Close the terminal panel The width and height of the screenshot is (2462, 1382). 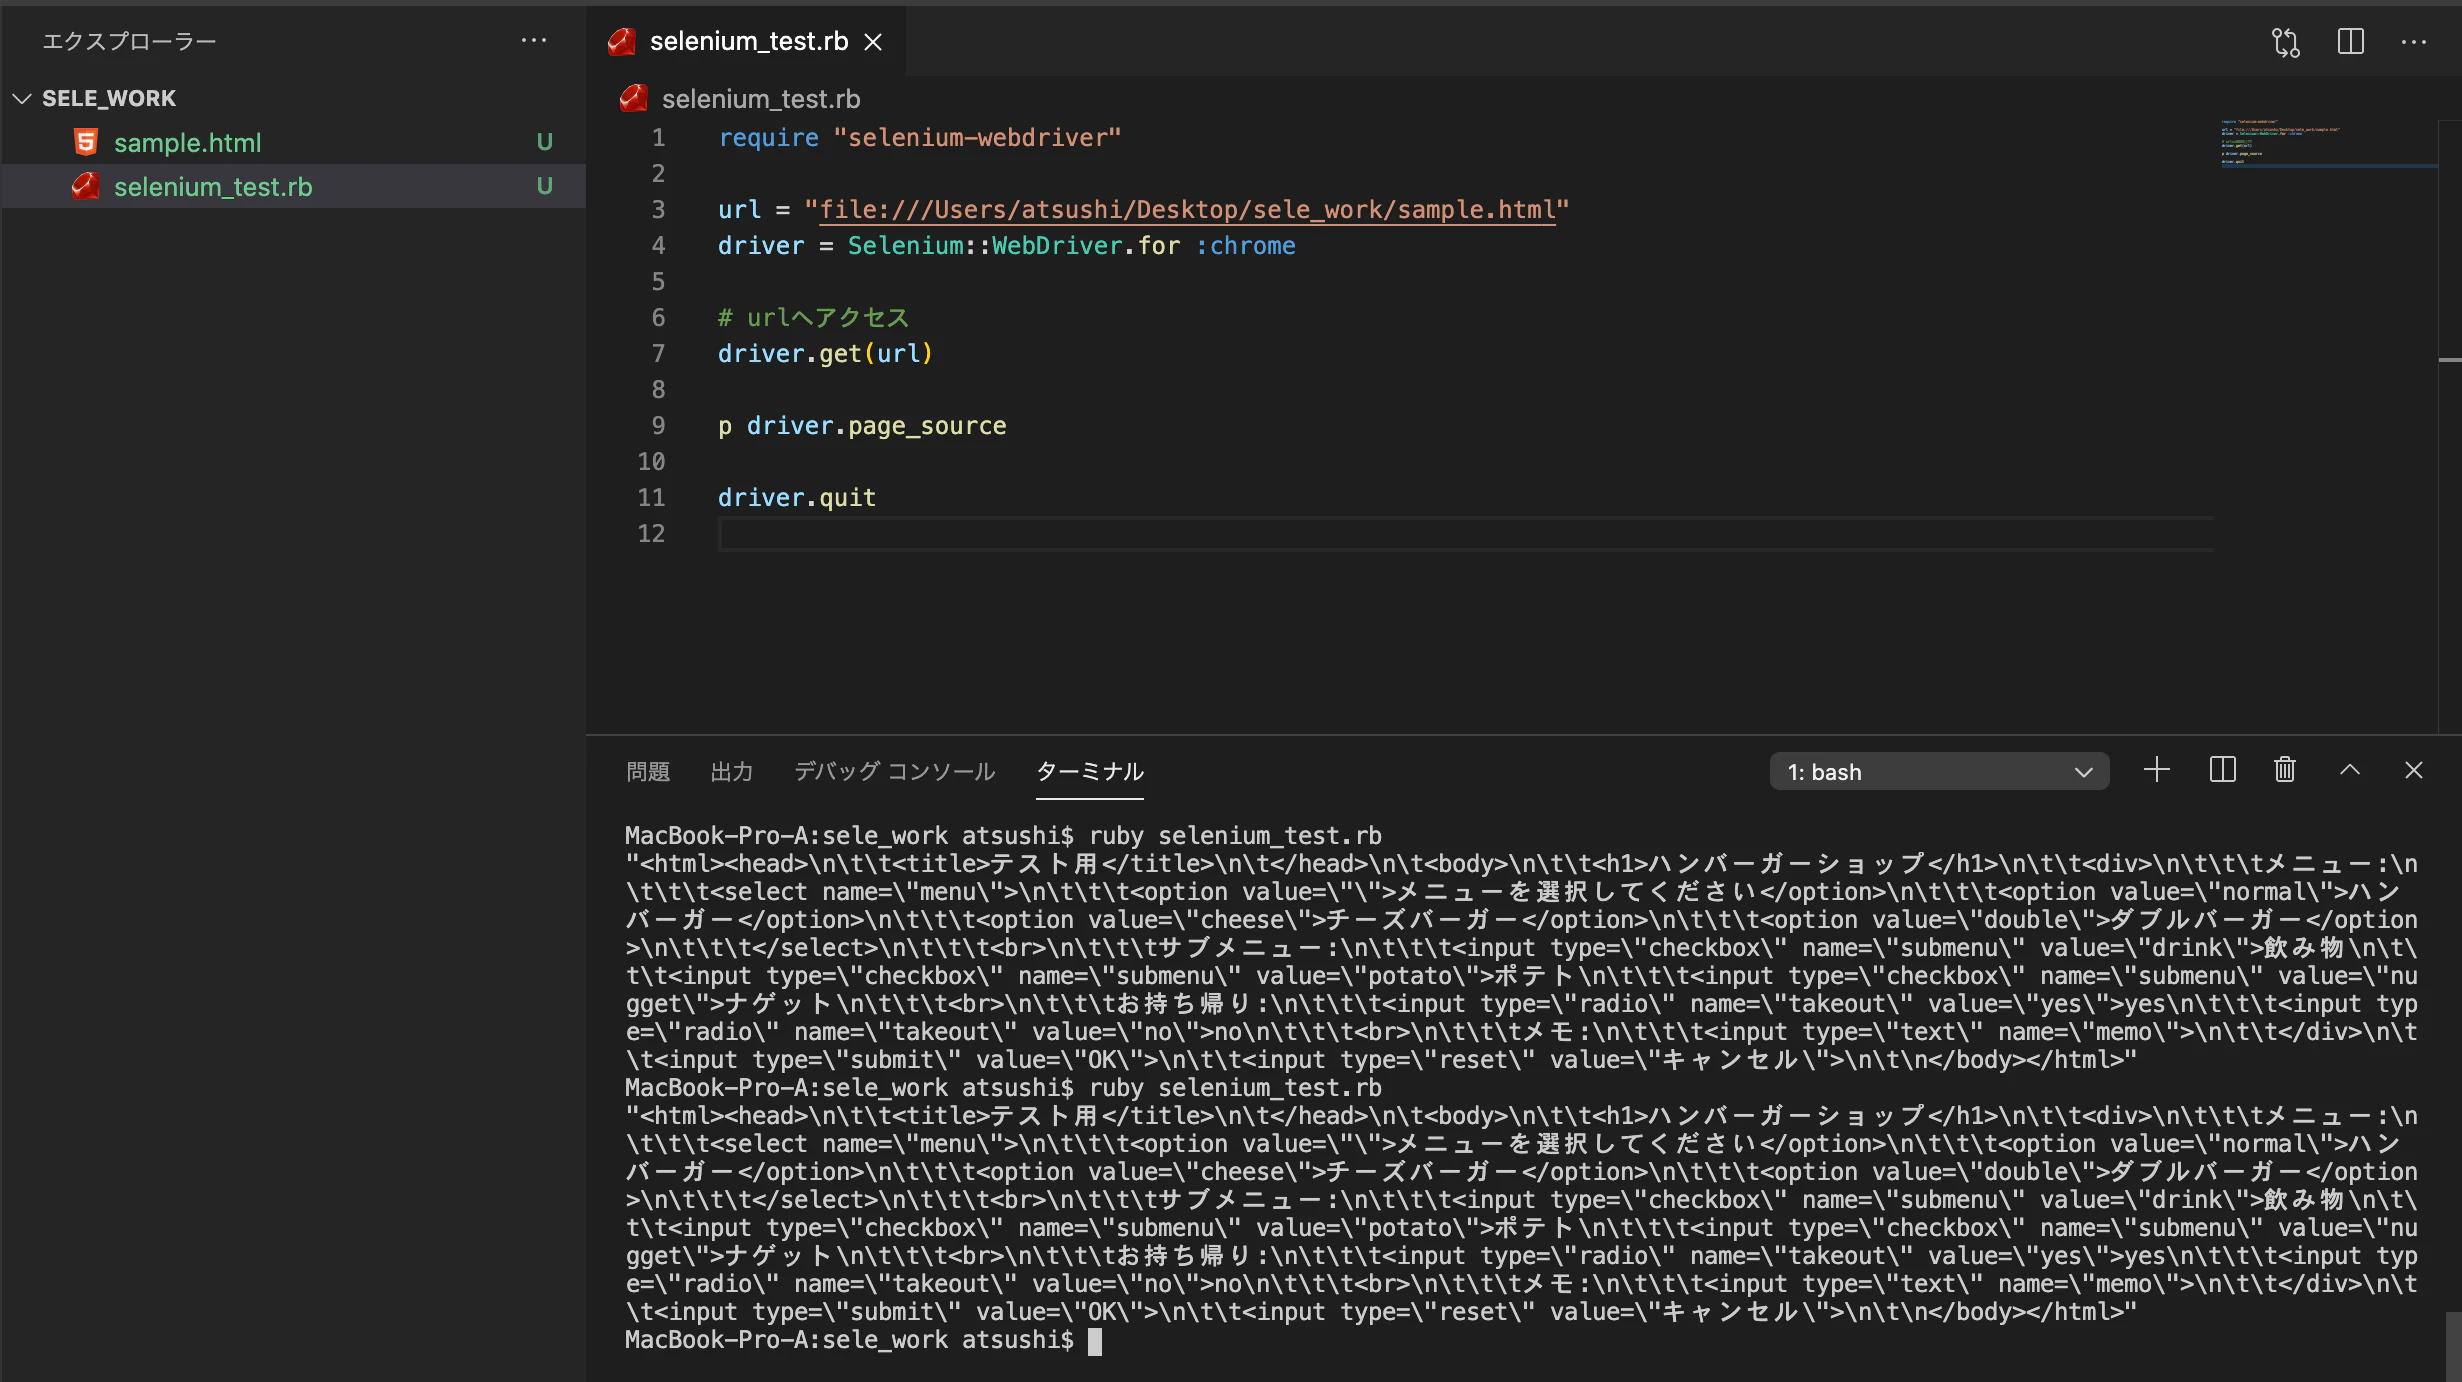pos(2414,770)
